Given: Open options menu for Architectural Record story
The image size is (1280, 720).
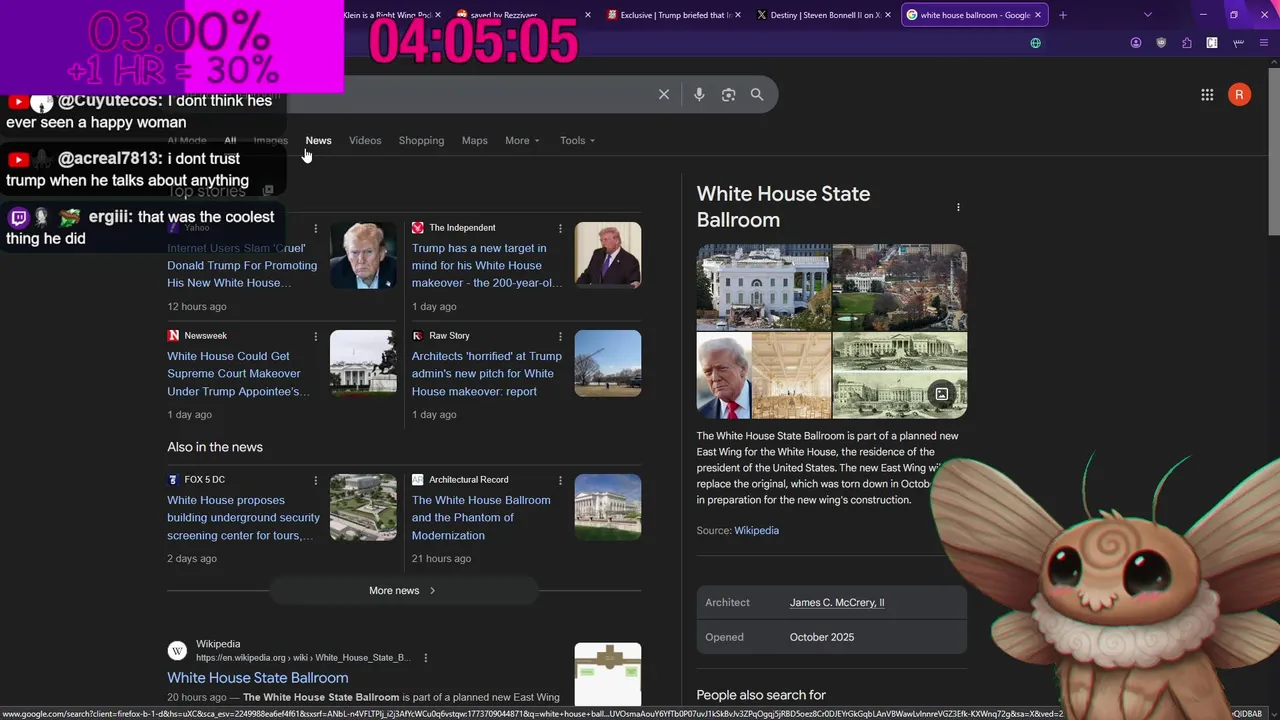Looking at the screenshot, I should (560, 481).
